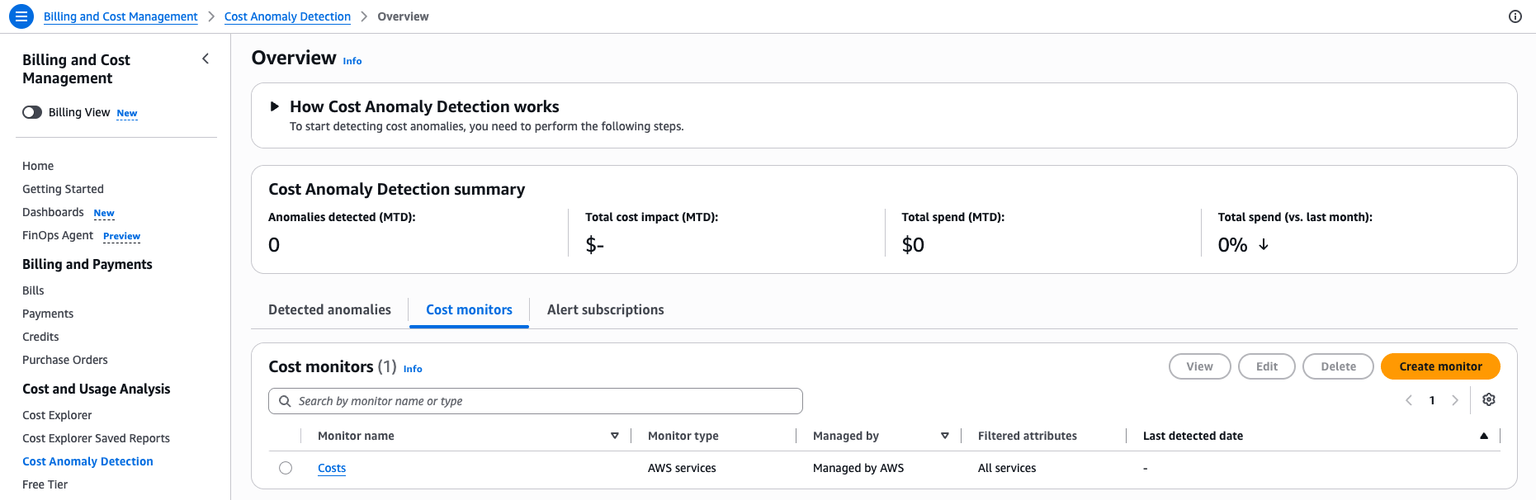The height and width of the screenshot is (500, 1536).
Task: Click page number 1 in pagination
Action: [1432, 400]
